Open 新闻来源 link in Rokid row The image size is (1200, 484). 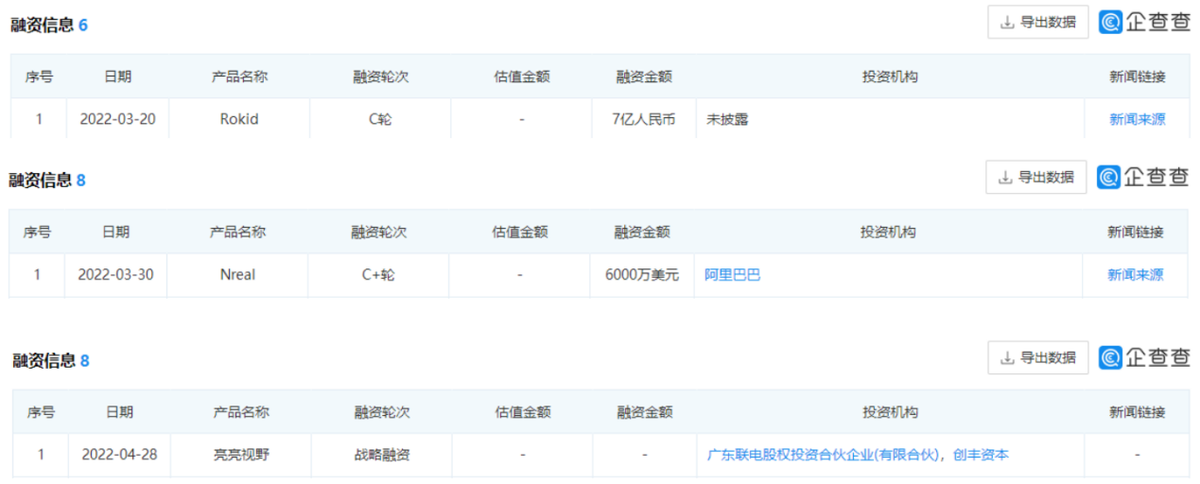pyautogui.click(x=1137, y=119)
